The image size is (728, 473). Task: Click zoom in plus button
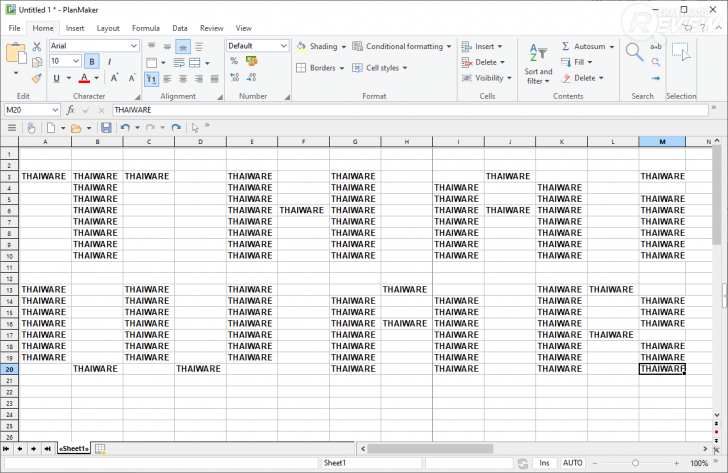[x=676, y=463]
